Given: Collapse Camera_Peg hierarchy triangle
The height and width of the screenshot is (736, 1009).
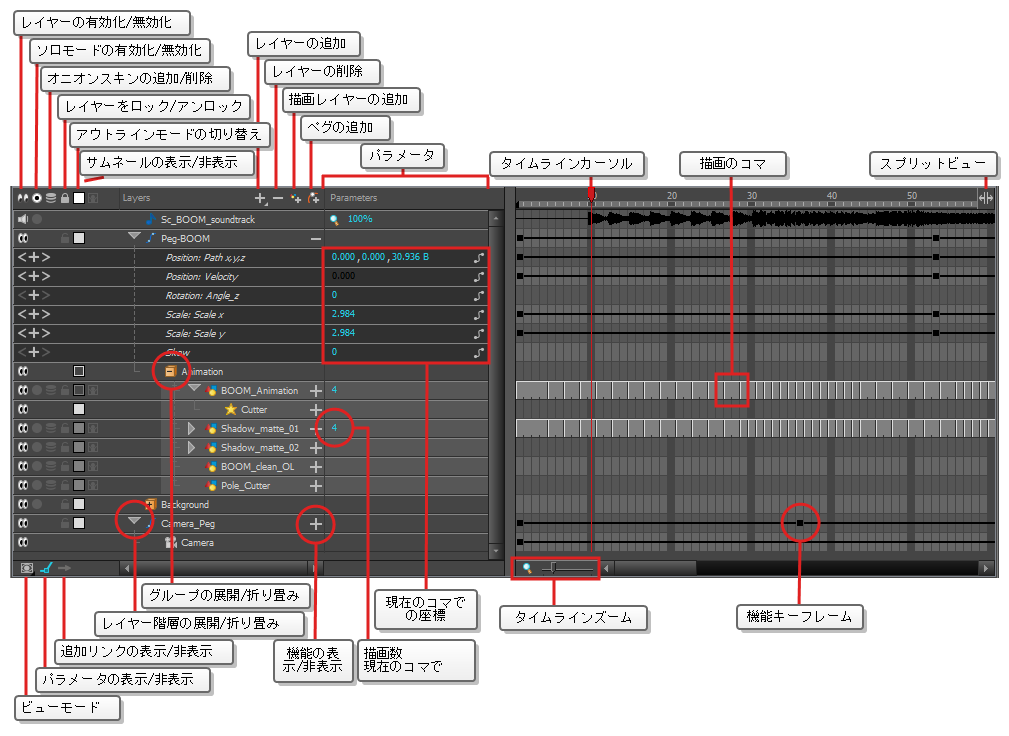Looking at the screenshot, I should coord(134,520).
